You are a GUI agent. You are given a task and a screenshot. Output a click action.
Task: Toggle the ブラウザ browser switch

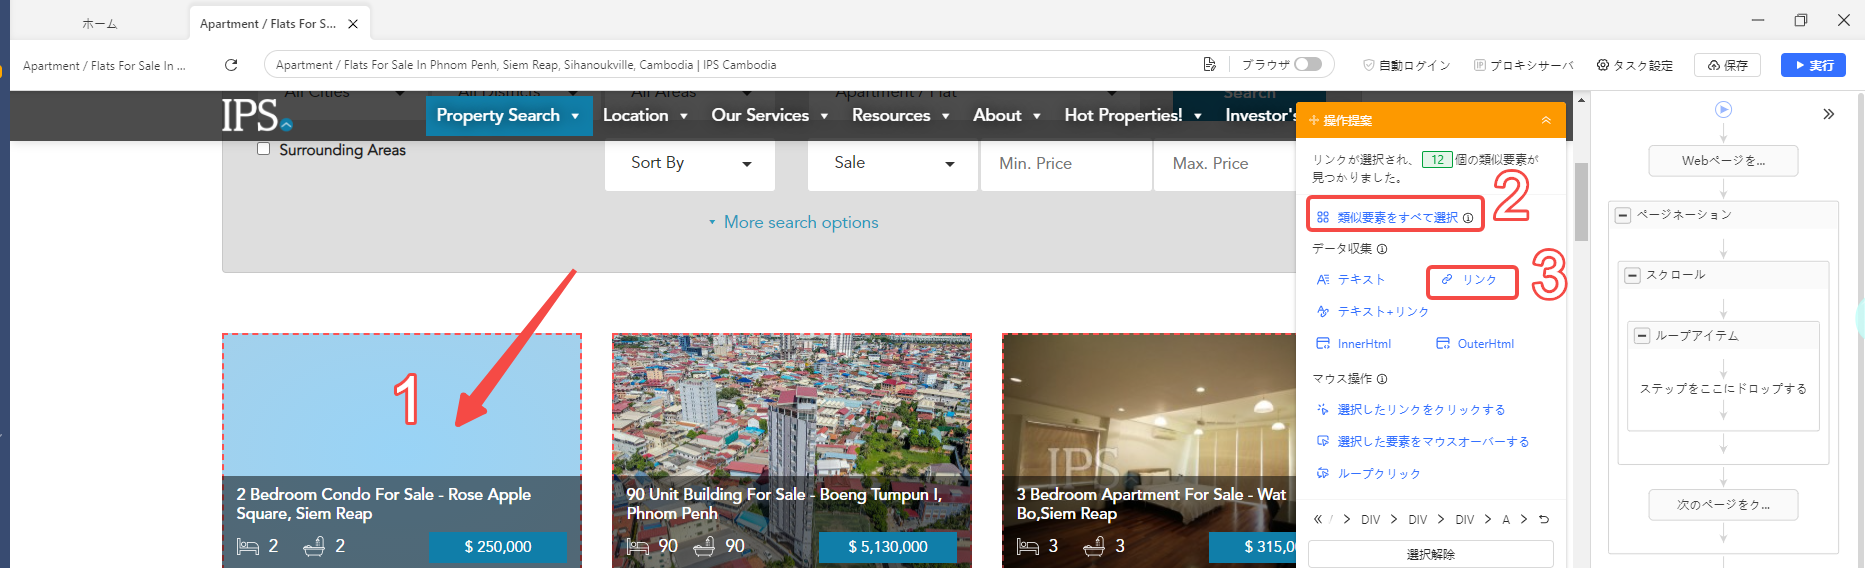[1307, 64]
